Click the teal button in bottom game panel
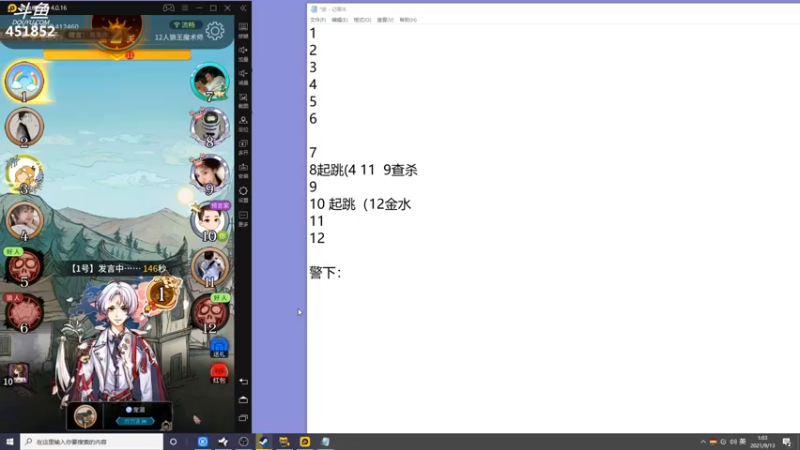Image resolution: width=800 pixels, height=450 pixels. click(135, 421)
